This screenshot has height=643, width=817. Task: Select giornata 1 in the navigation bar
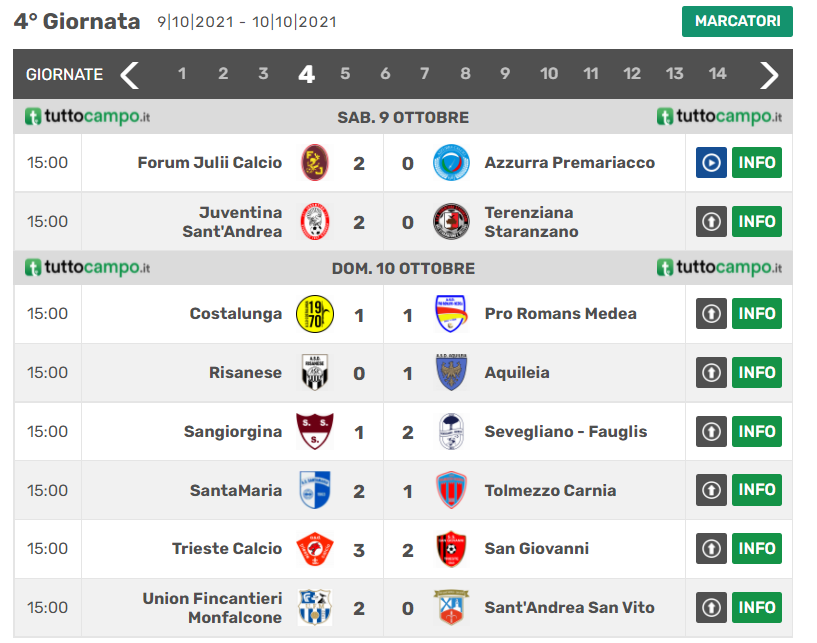coord(182,73)
